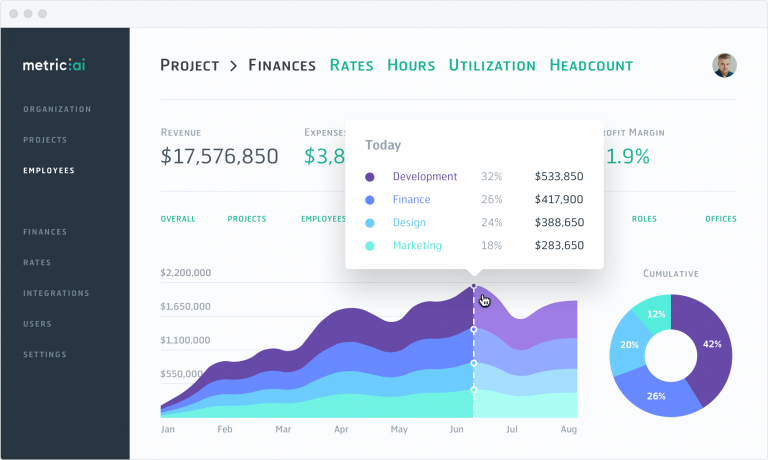This screenshot has height=460, width=768.
Task: Click the user profile avatar
Action: click(x=724, y=66)
